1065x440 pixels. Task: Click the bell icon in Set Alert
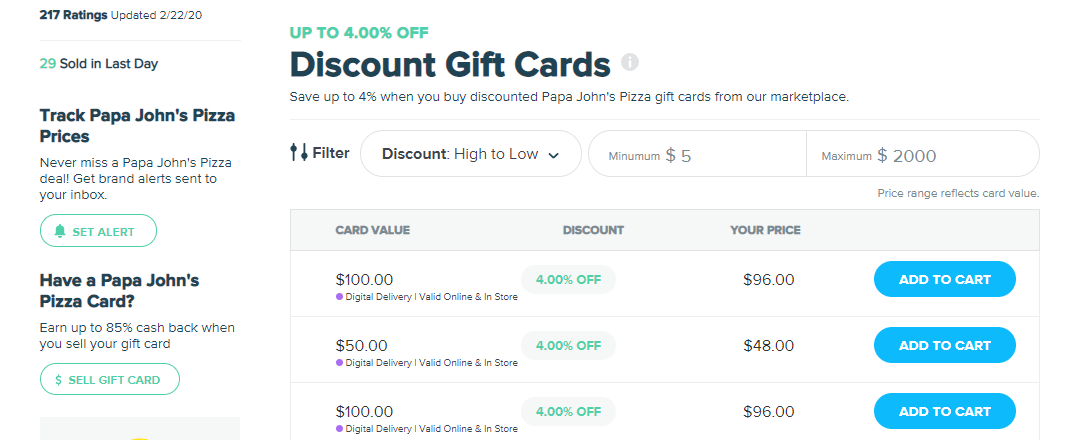click(60, 231)
